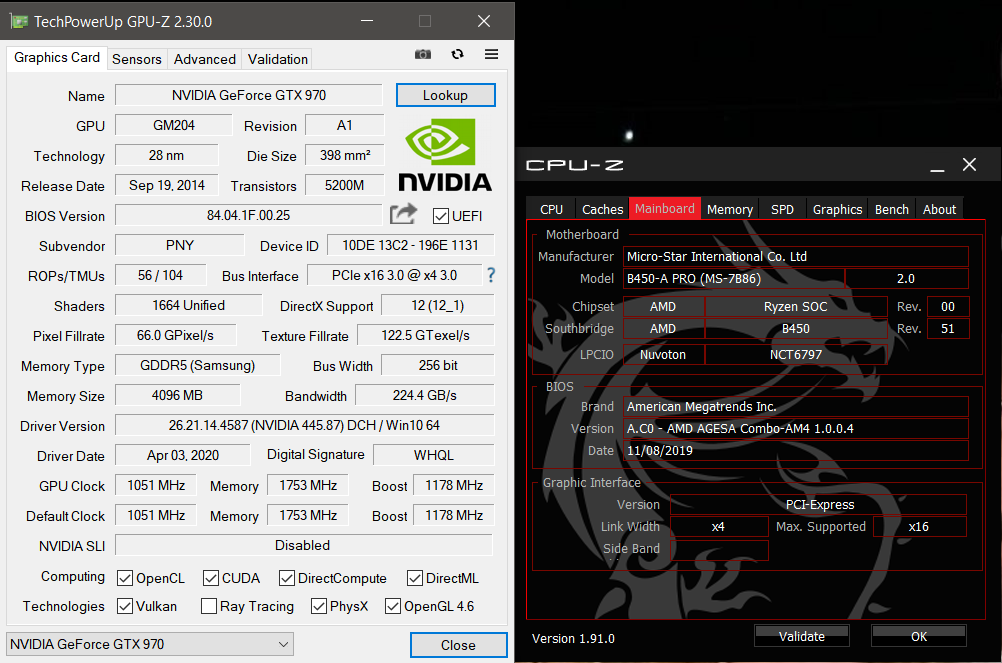Click the Shaders 1664 Unified field
1002x663 pixels.
pyautogui.click(x=189, y=305)
